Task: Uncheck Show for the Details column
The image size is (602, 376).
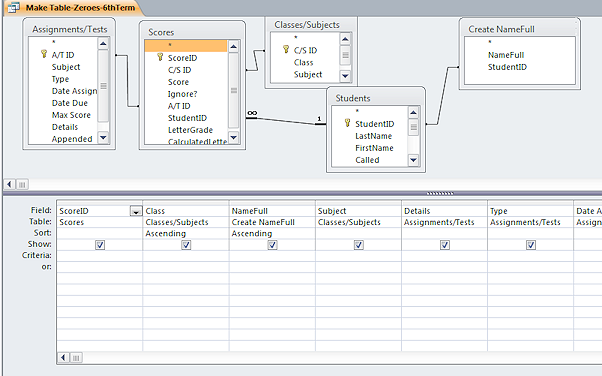Action: click(x=445, y=245)
